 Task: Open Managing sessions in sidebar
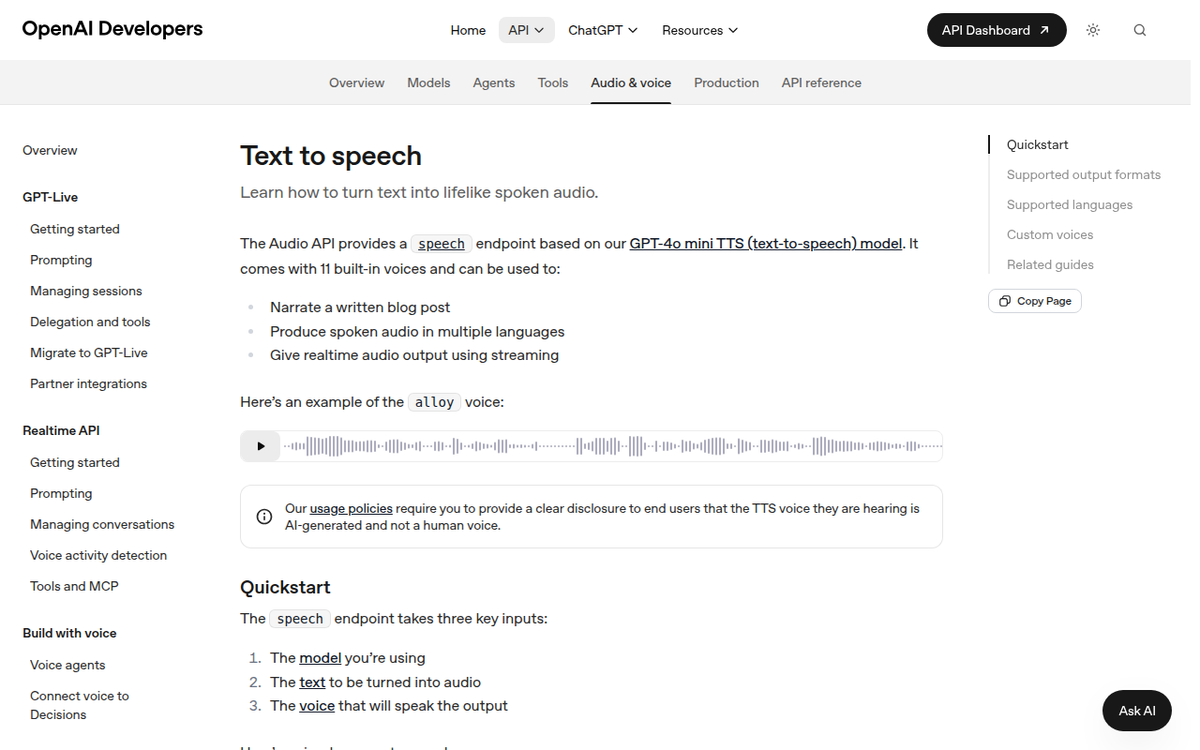[x=86, y=291]
